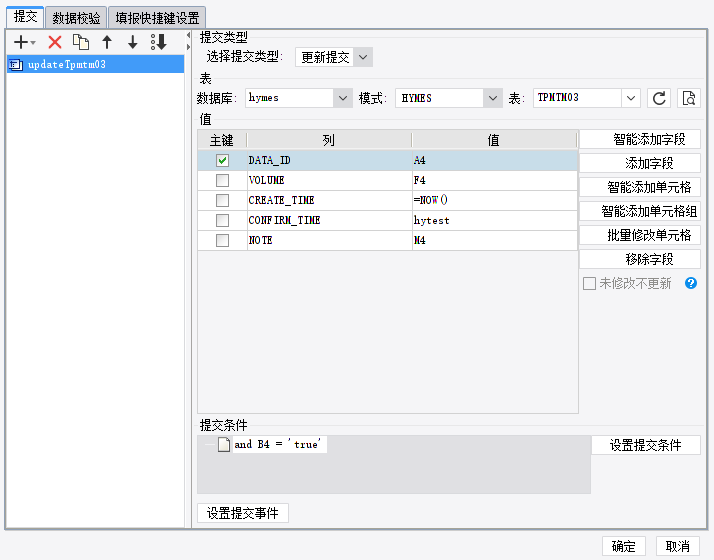This screenshot has height=560, width=714.
Task: Click the 批量修改单元格 button
Action: pyautogui.click(x=640, y=235)
